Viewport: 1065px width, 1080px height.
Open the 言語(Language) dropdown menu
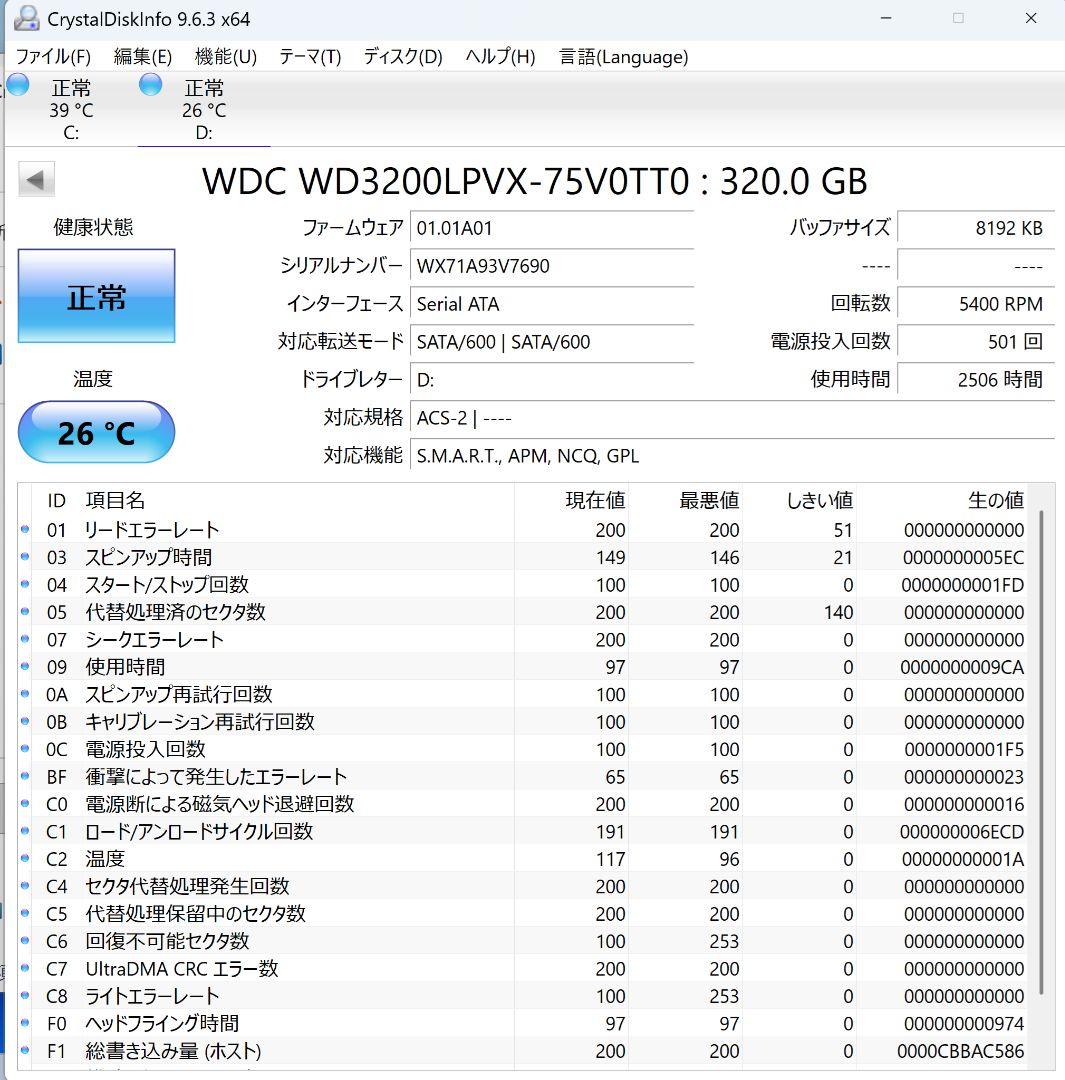coord(622,57)
